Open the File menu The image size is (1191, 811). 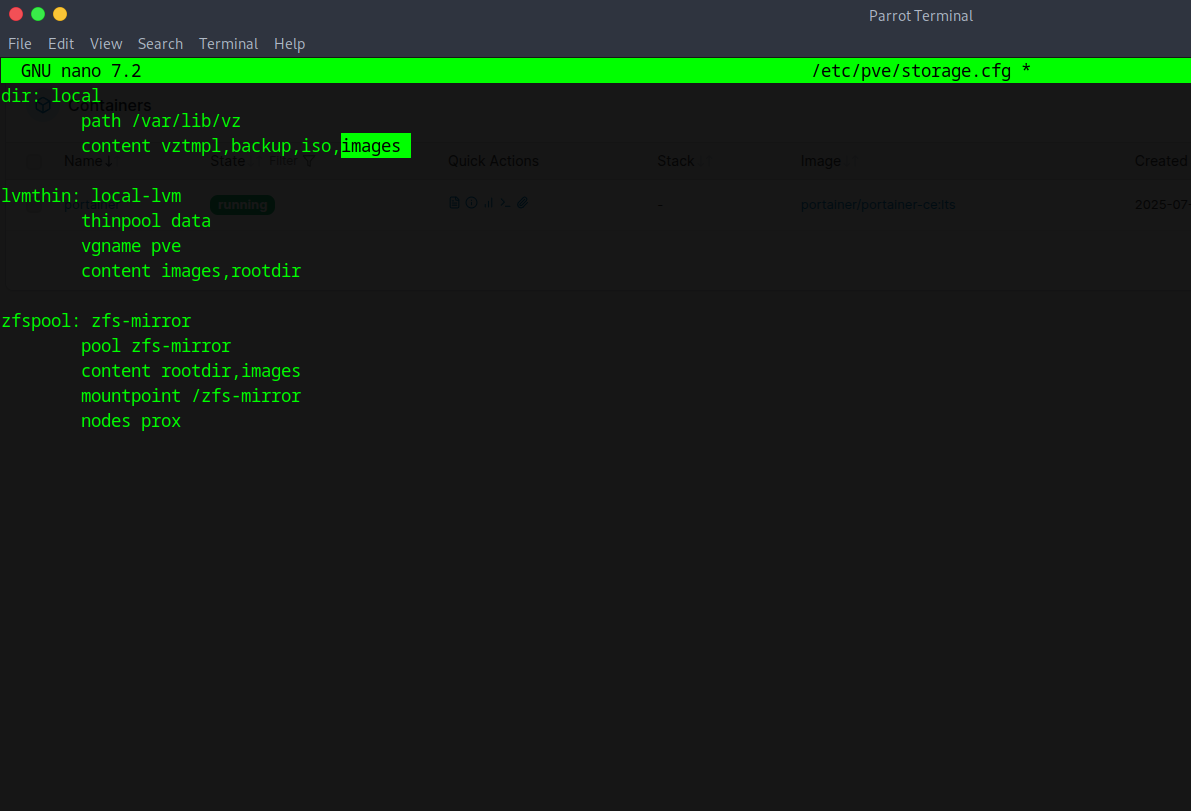[x=20, y=44]
